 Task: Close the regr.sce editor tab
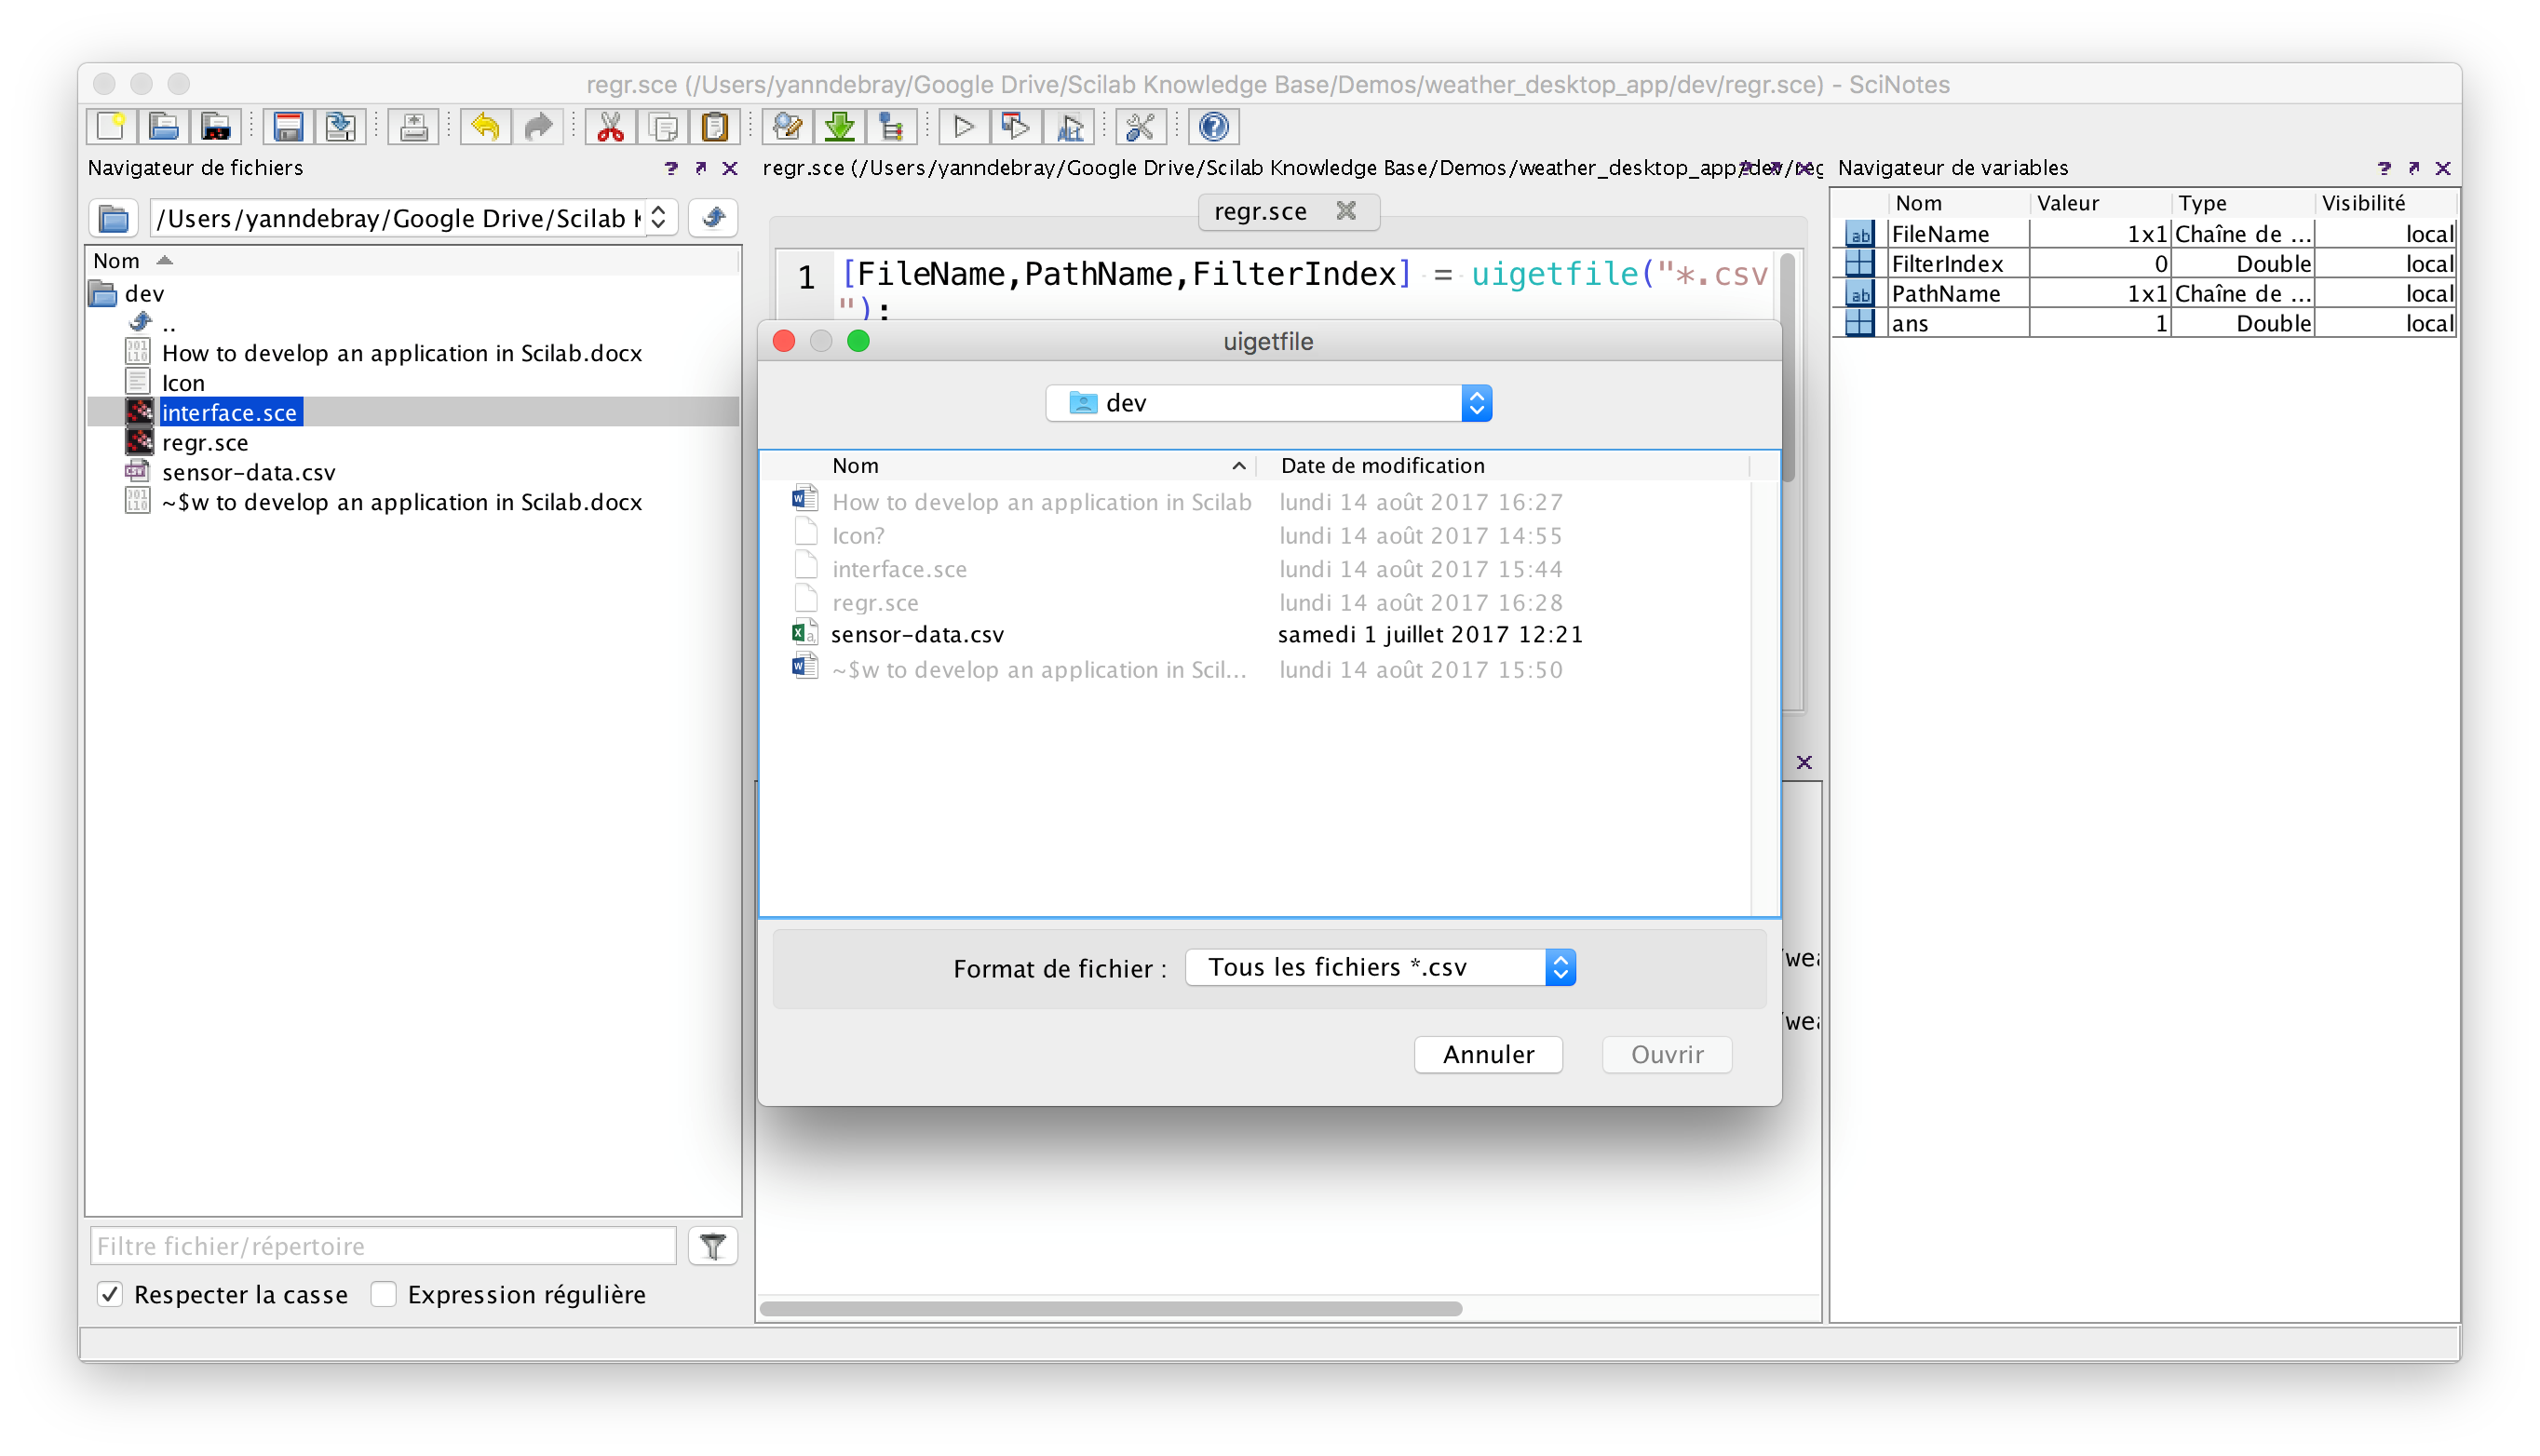(x=1346, y=211)
